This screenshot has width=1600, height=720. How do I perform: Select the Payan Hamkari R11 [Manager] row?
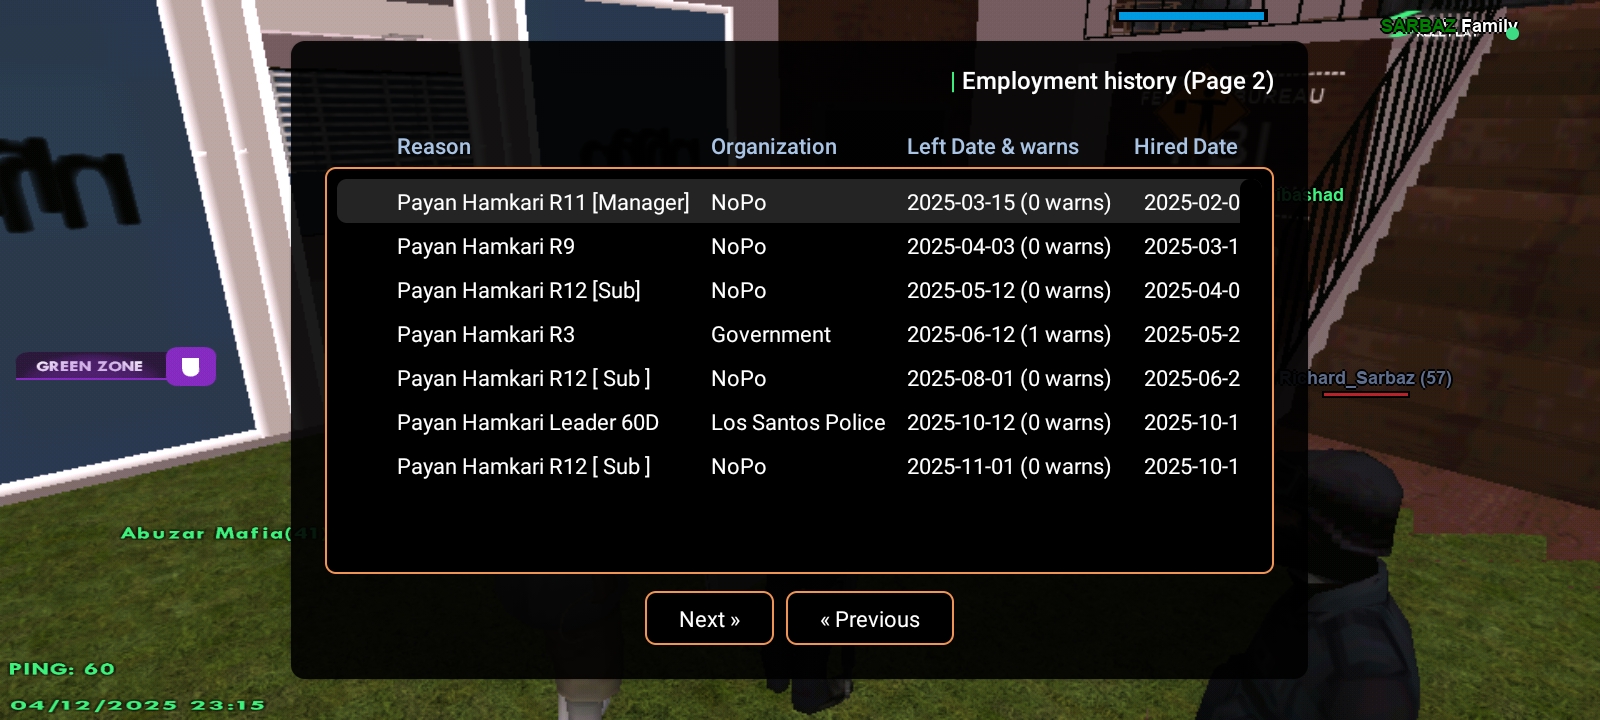click(x=543, y=202)
